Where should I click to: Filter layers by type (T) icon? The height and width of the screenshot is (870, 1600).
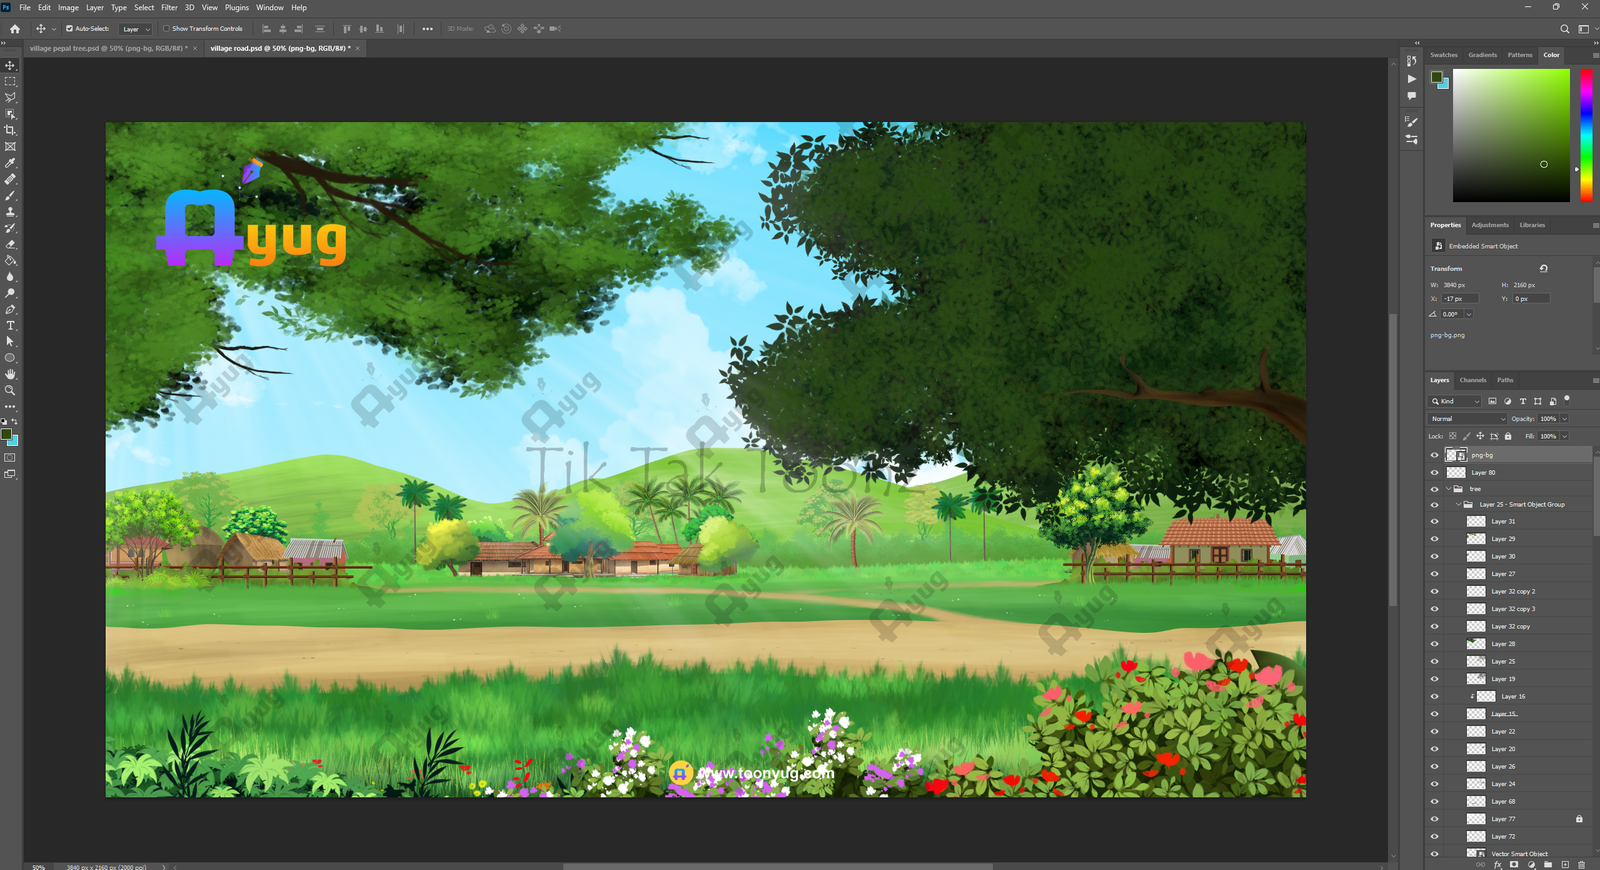click(1523, 401)
